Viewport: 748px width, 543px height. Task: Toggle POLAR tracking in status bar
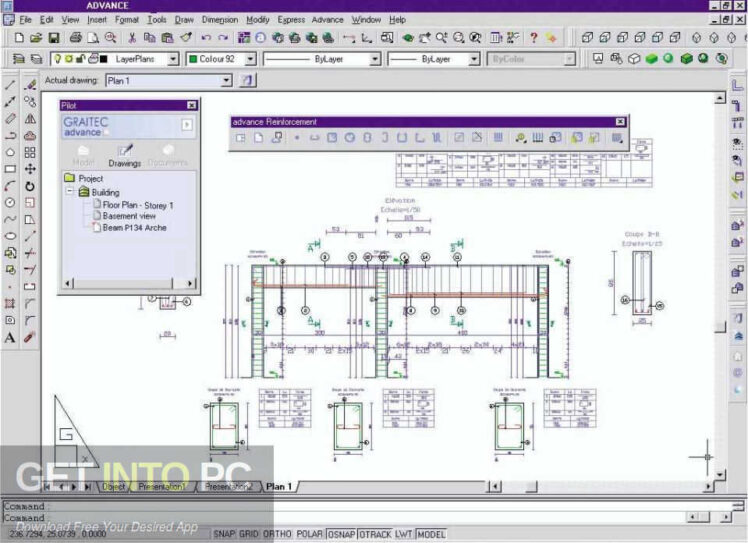pos(310,534)
